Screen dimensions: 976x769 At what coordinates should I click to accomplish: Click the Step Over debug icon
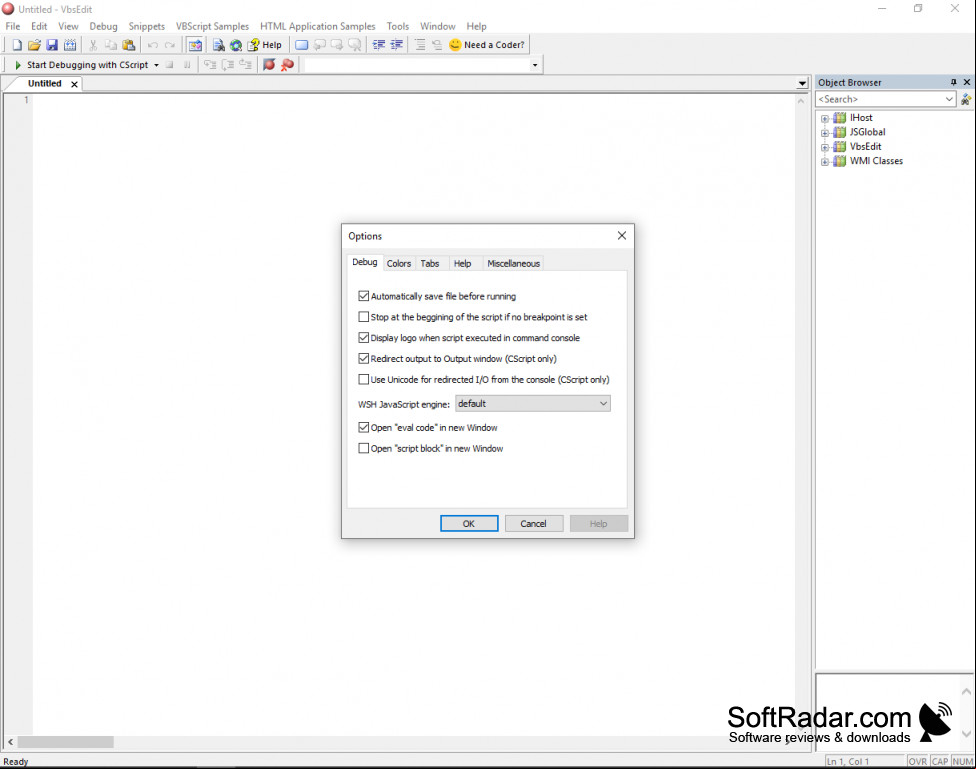point(228,65)
